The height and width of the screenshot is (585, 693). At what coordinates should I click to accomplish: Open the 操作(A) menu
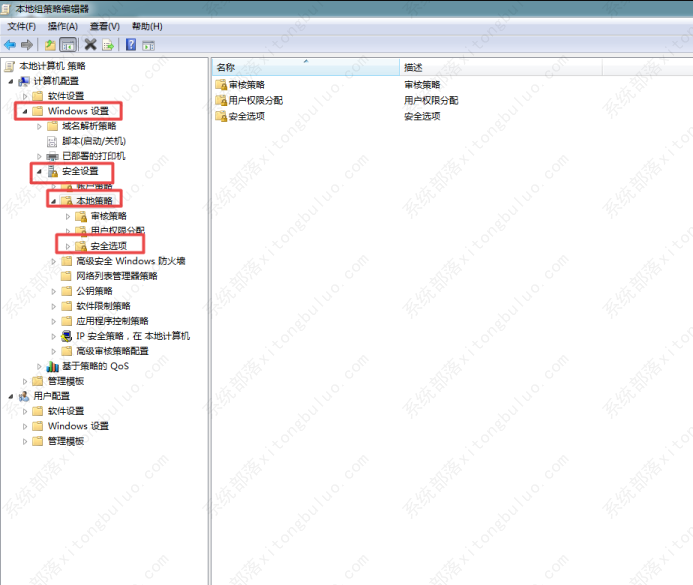(62, 26)
